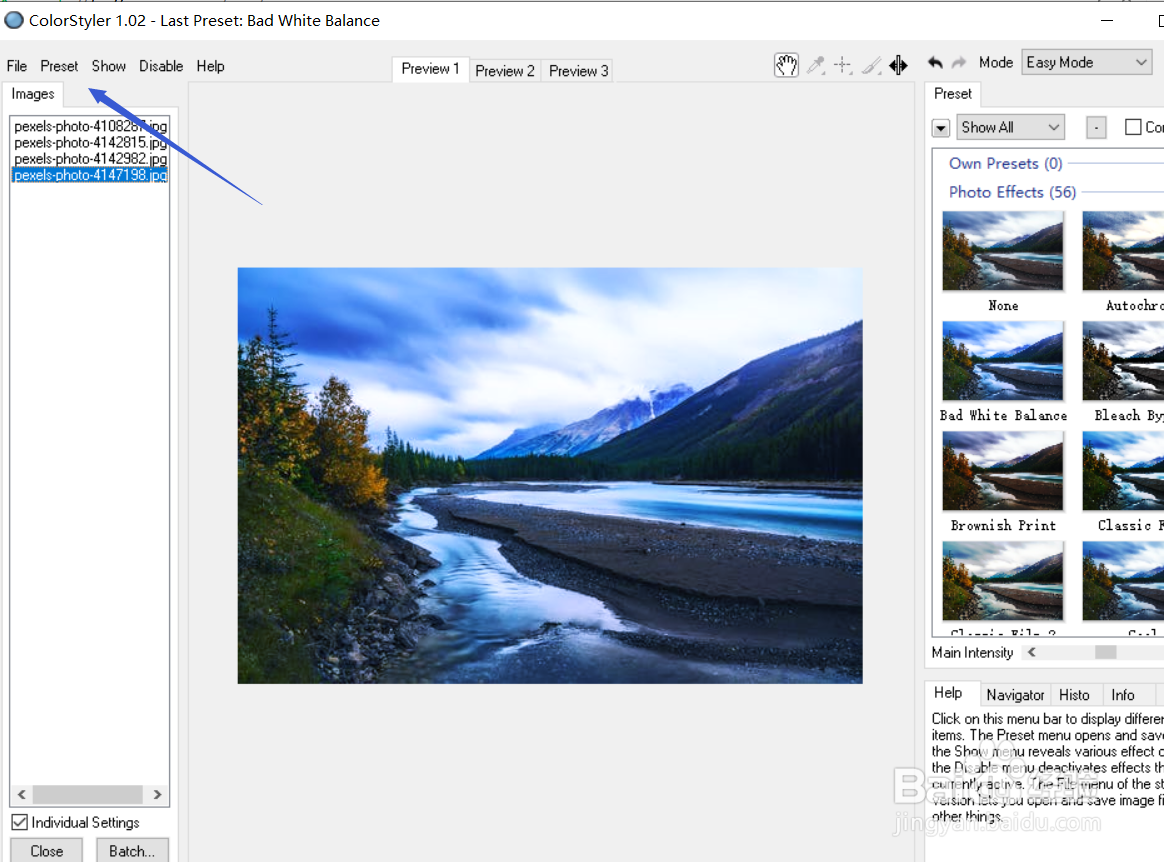Viewport: 1164px width, 862px height.
Task: Select the Preset panel tab
Action: pos(952,94)
